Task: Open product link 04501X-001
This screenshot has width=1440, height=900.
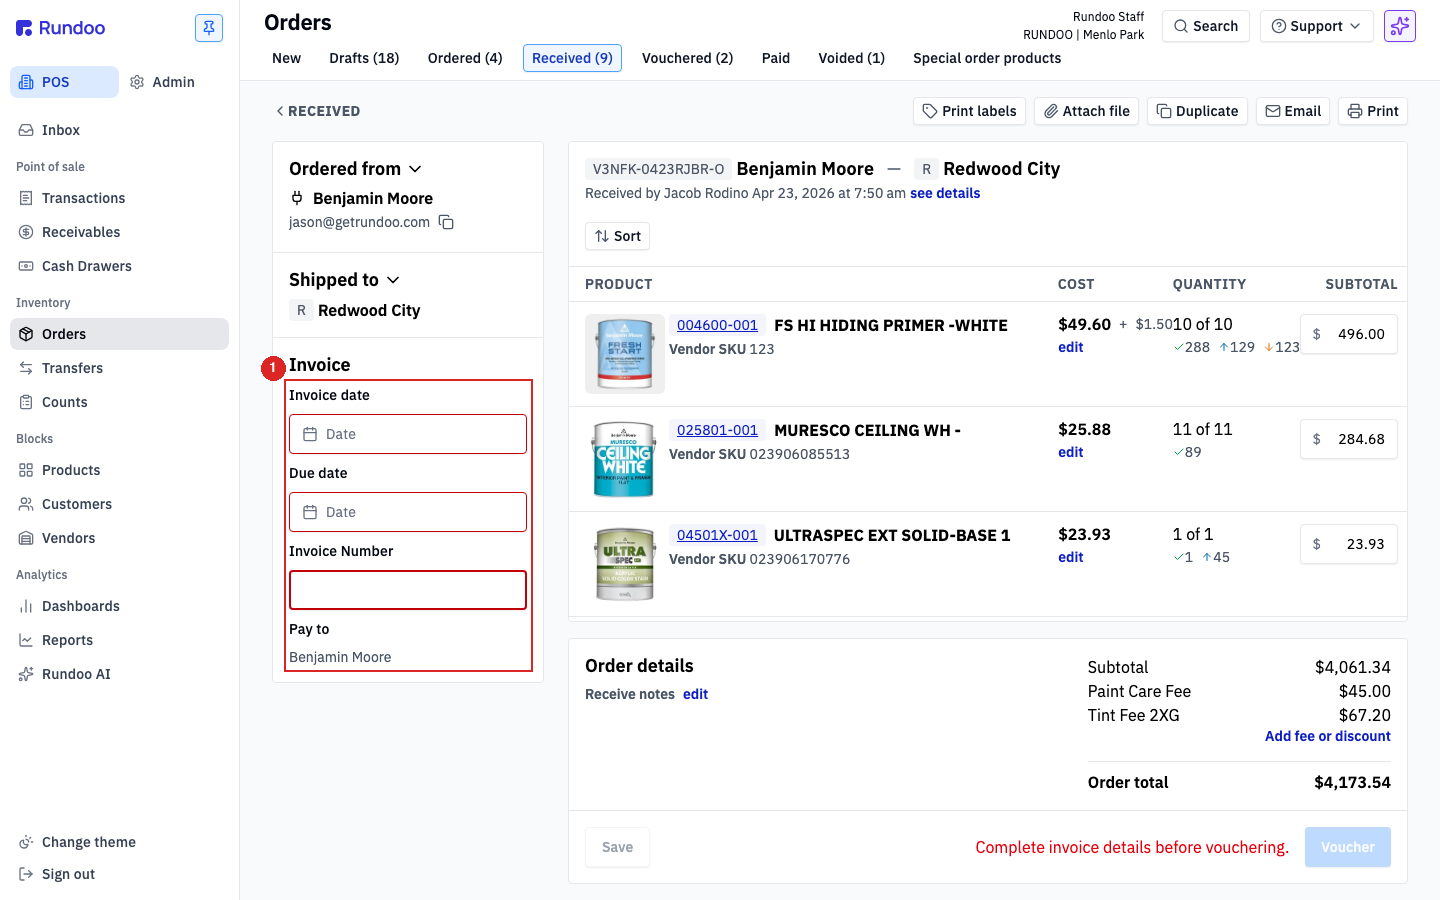Action: click(x=717, y=535)
